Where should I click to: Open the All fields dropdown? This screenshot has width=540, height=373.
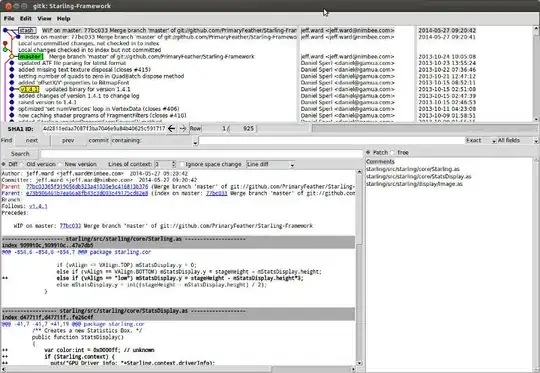click(x=517, y=141)
